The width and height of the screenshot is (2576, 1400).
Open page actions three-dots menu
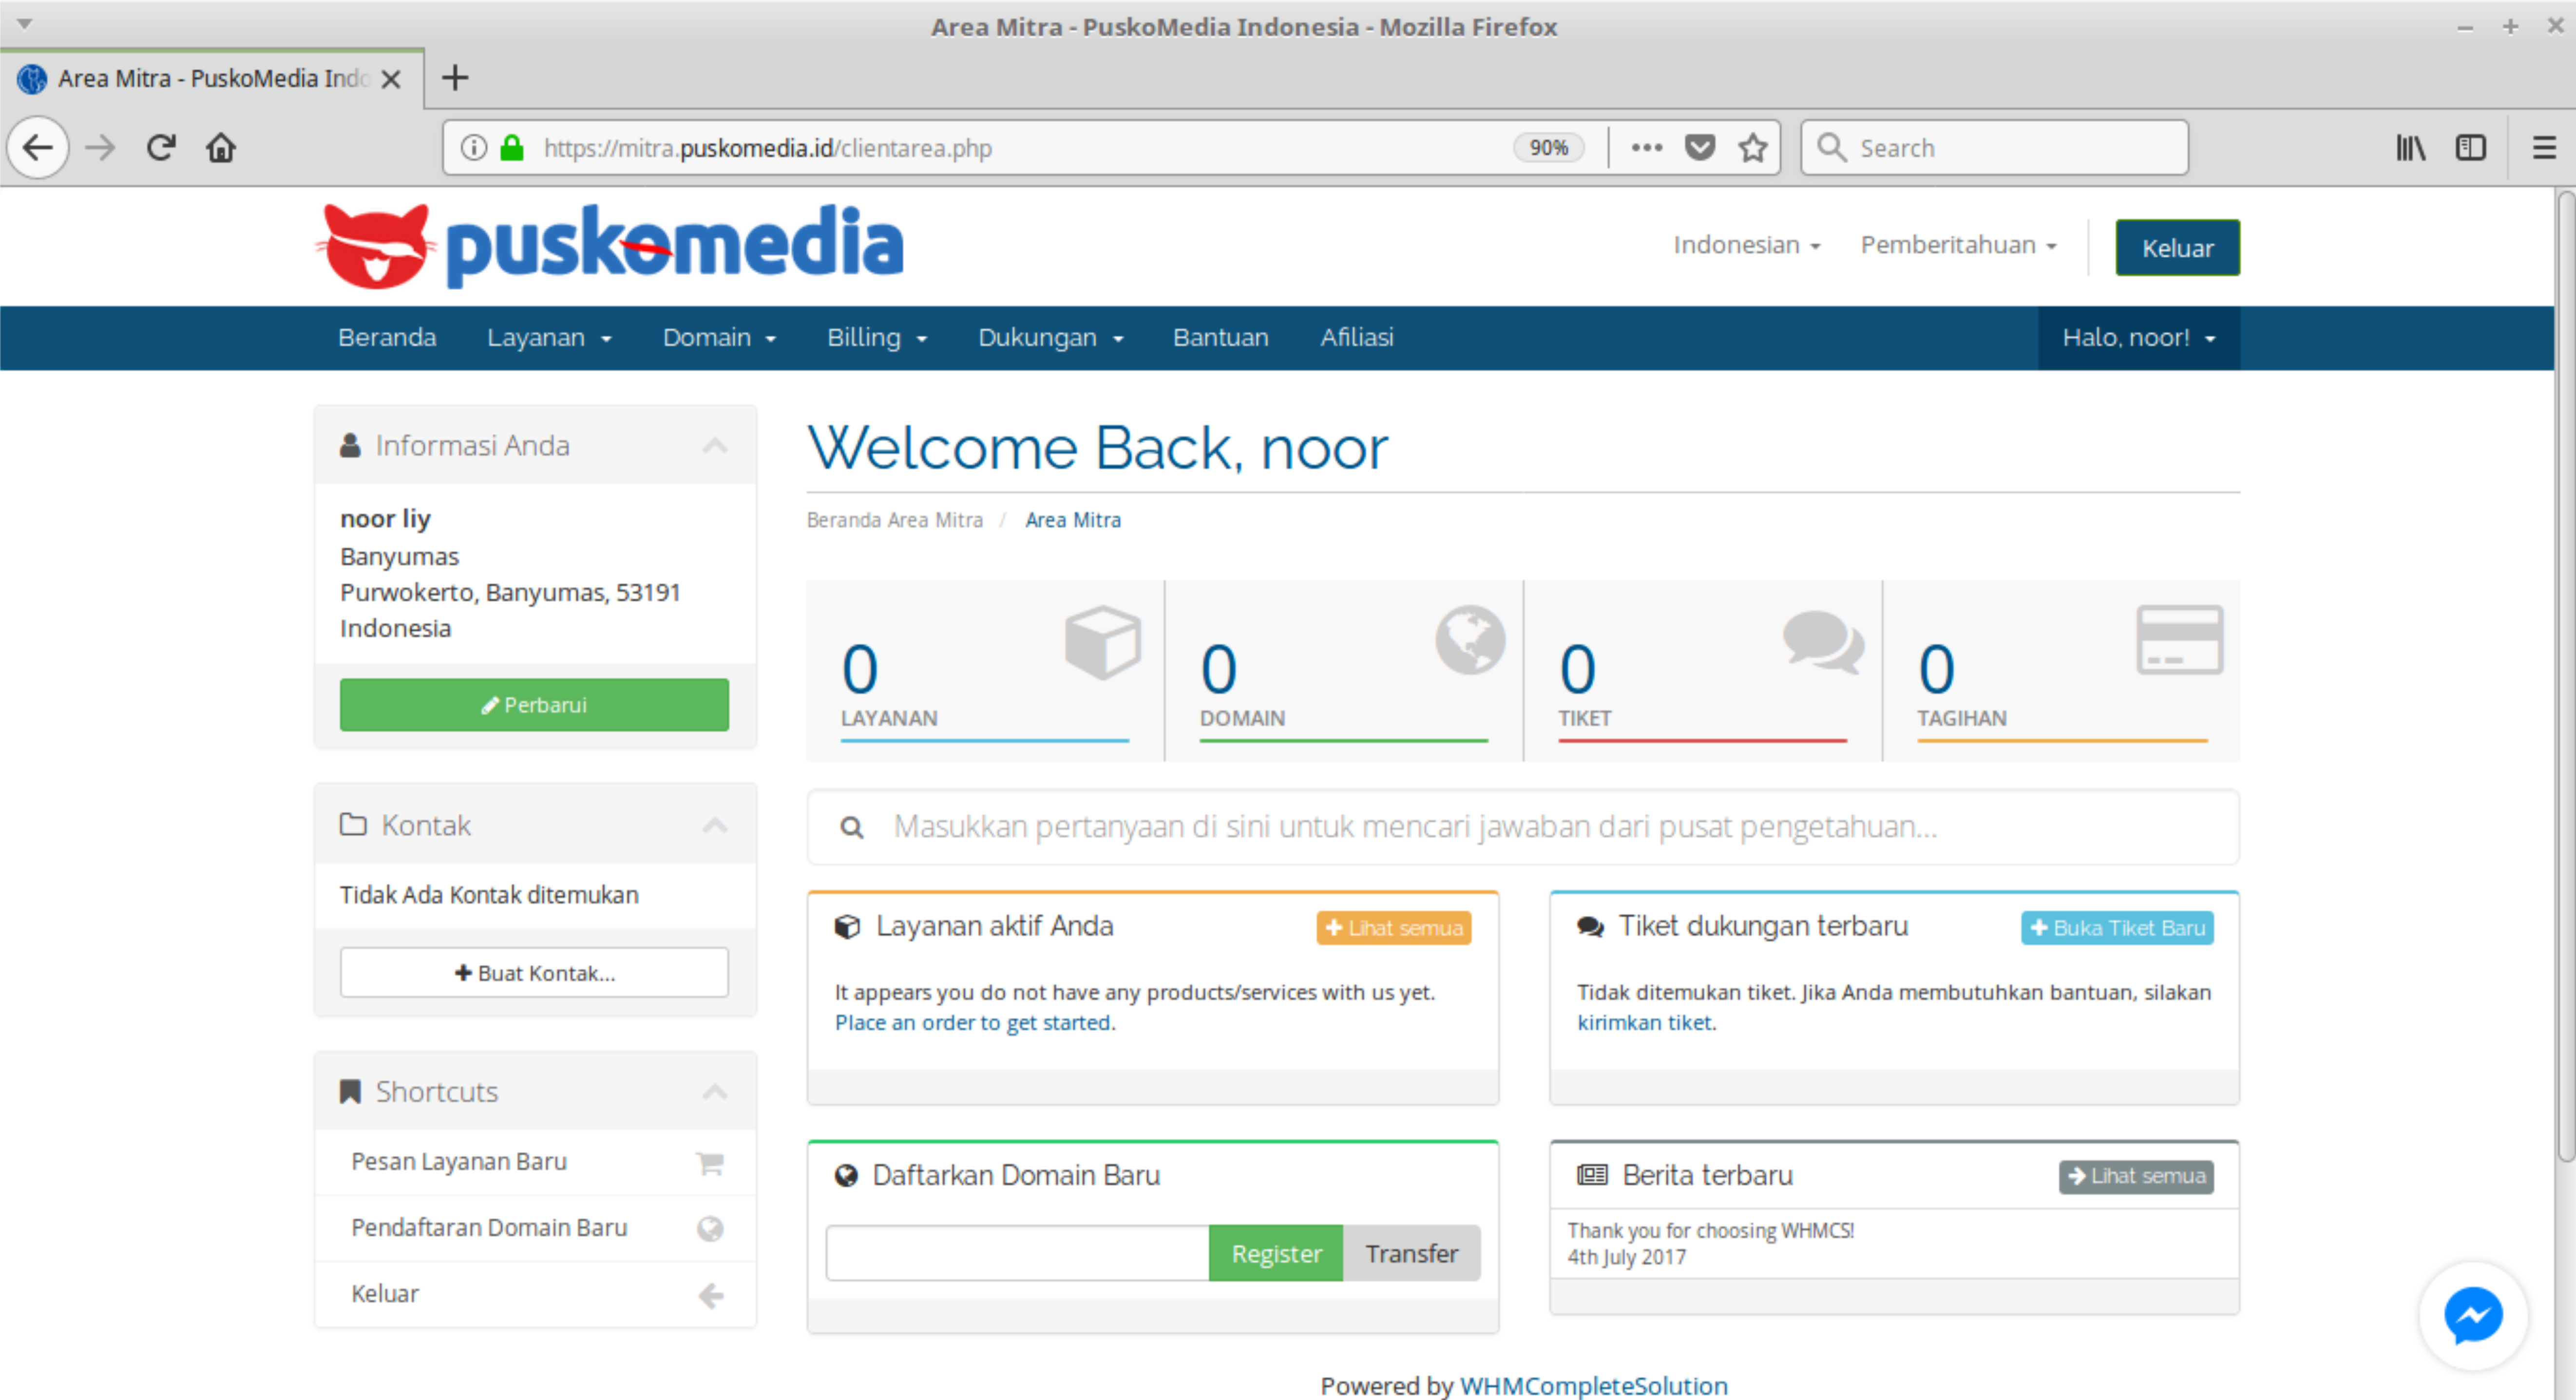tap(1646, 148)
